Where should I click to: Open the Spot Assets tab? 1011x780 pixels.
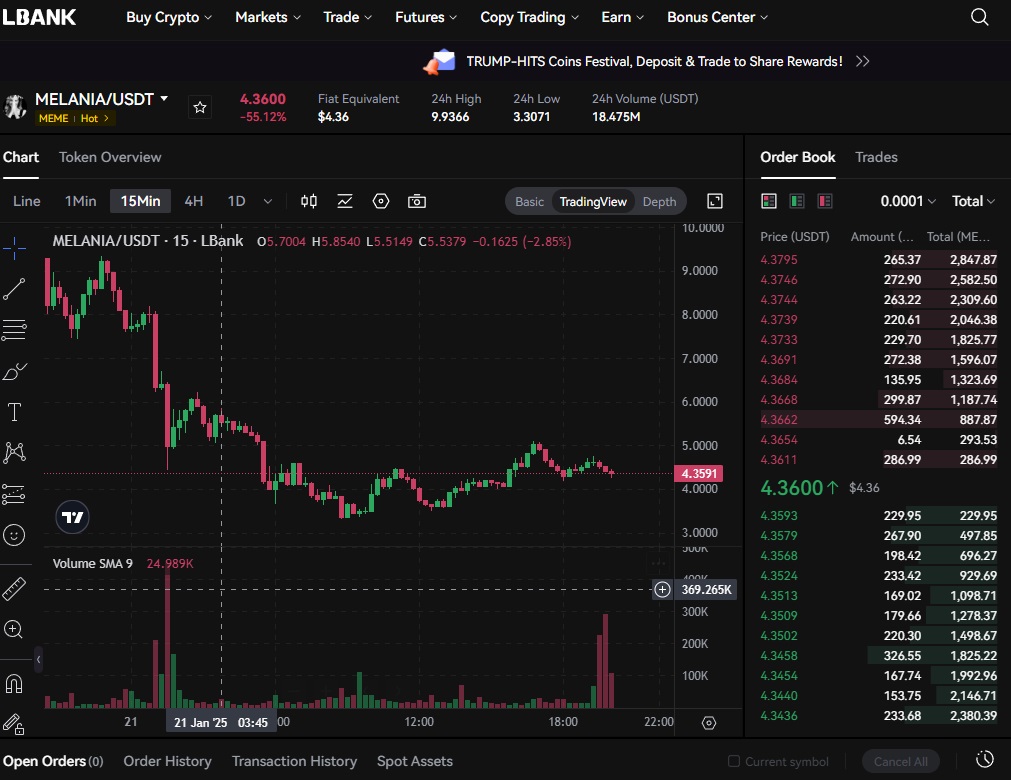pyautogui.click(x=415, y=761)
